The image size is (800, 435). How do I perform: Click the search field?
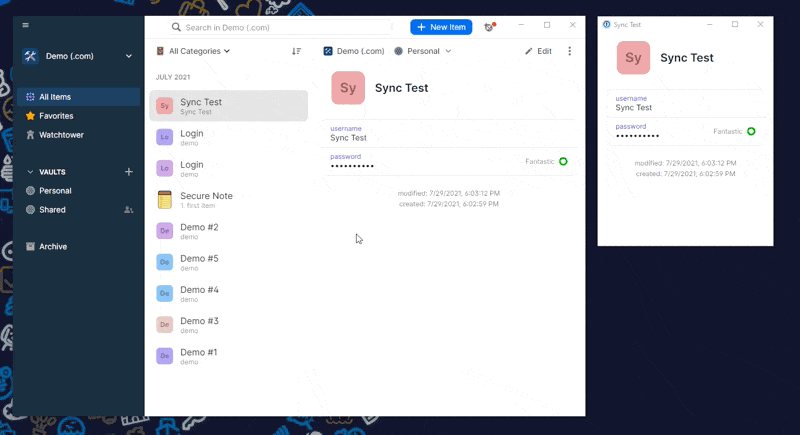[x=285, y=27]
